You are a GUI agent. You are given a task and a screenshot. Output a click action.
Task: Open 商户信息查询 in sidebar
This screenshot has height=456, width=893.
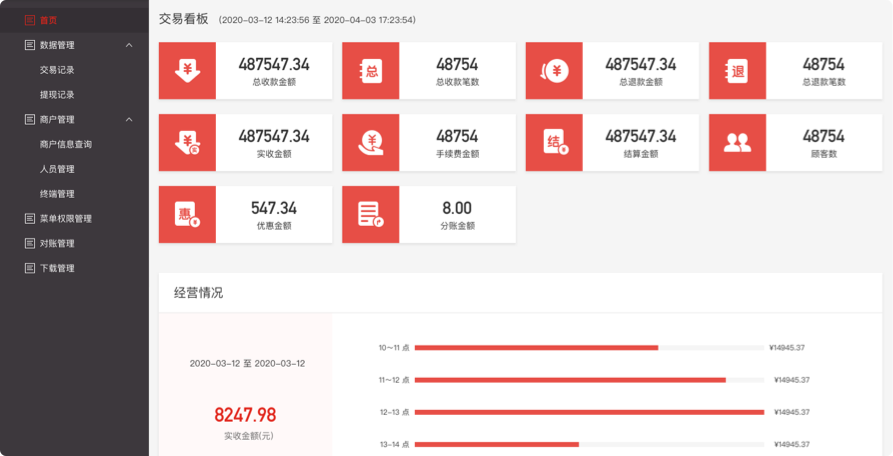[66, 145]
